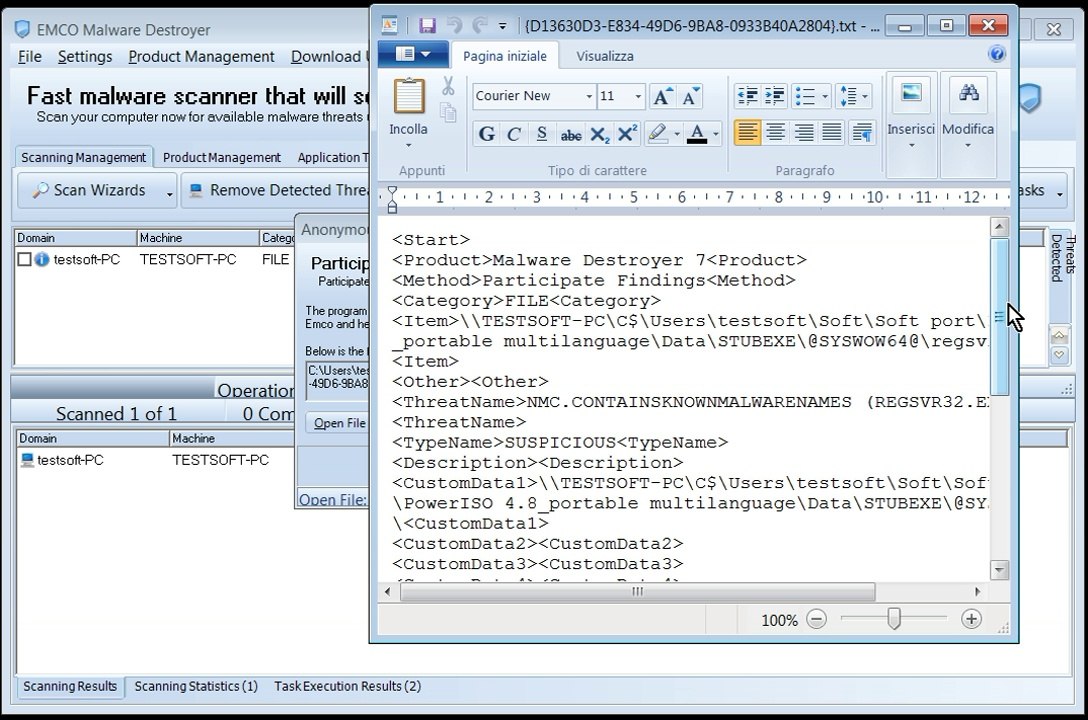Click the first-line indent marker on the ruler
Screen dimensions: 1088x720
pos(392,191)
